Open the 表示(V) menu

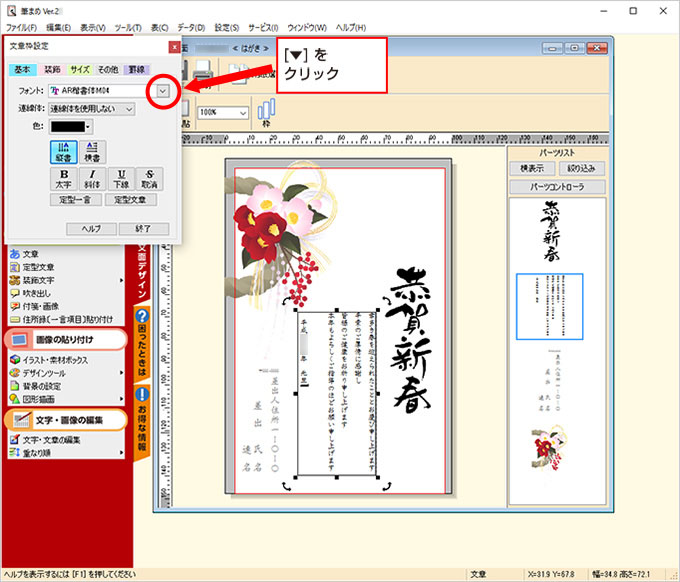click(x=93, y=27)
